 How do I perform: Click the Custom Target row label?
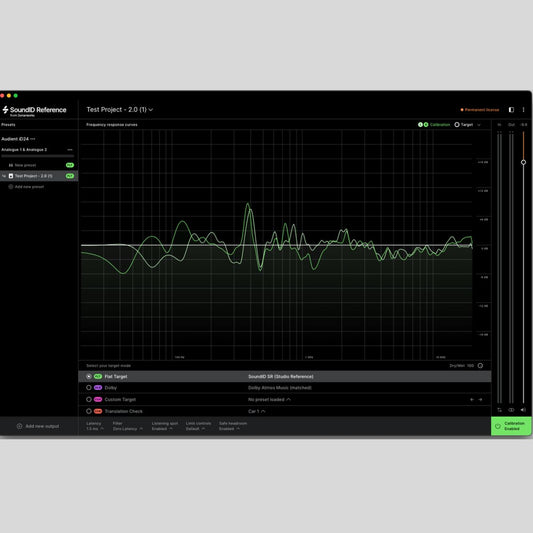click(x=120, y=399)
